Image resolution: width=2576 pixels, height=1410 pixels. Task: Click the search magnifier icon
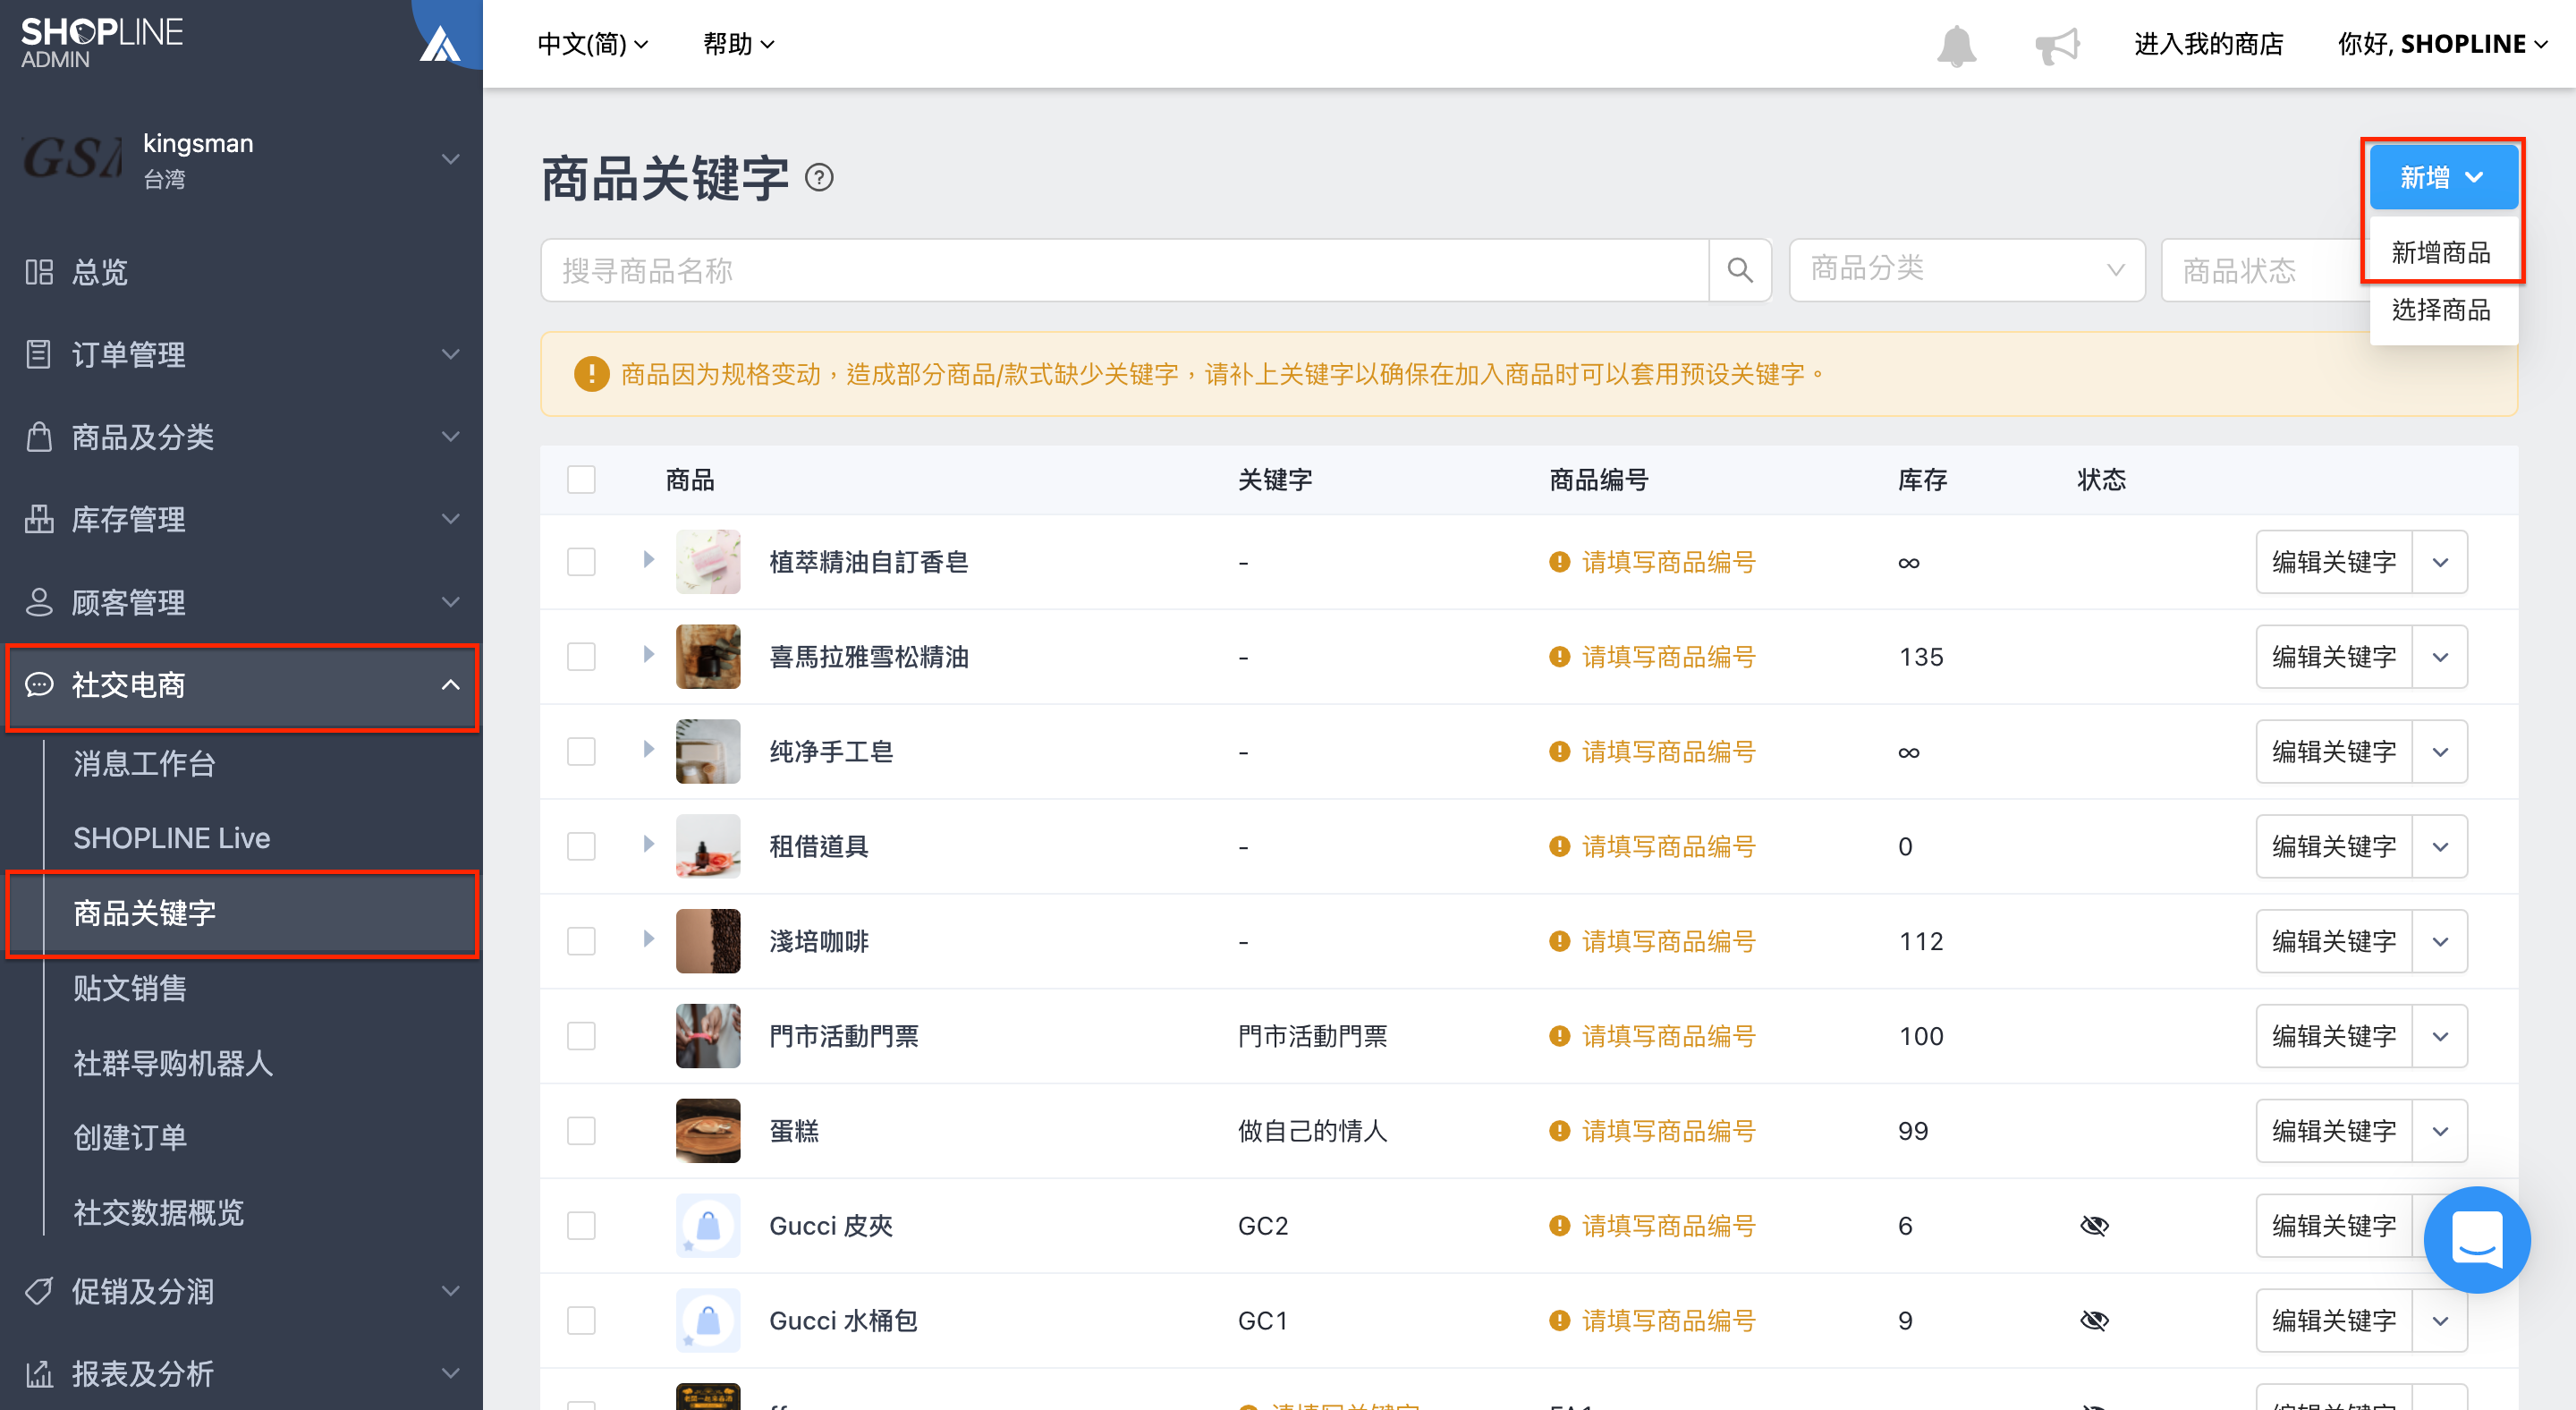1740,270
